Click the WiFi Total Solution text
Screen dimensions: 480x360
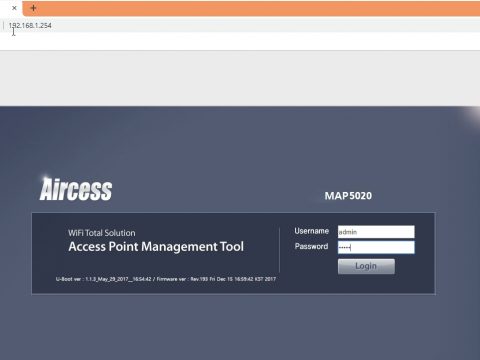pyautogui.click(x=102, y=233)
